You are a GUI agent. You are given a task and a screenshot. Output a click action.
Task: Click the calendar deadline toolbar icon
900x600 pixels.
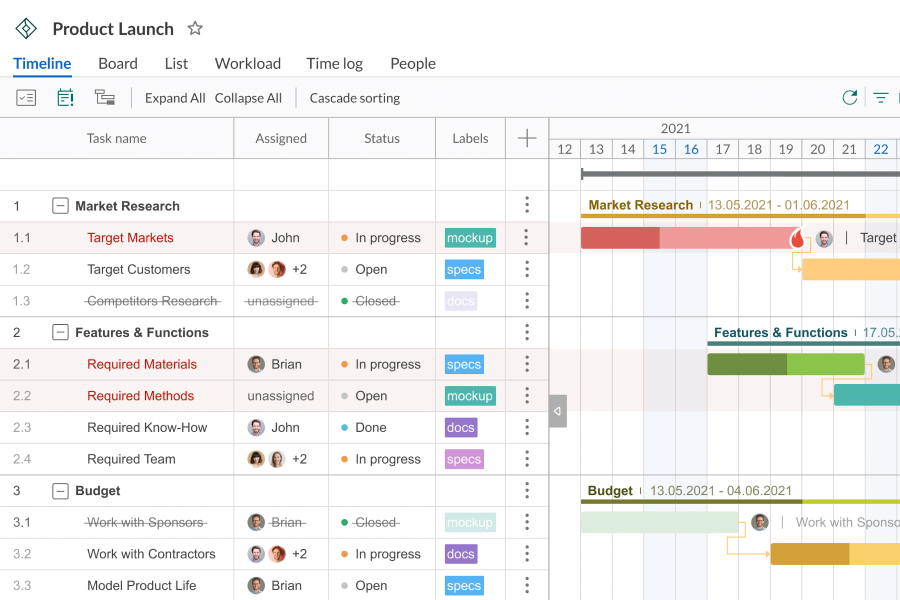tap(65, 98)
